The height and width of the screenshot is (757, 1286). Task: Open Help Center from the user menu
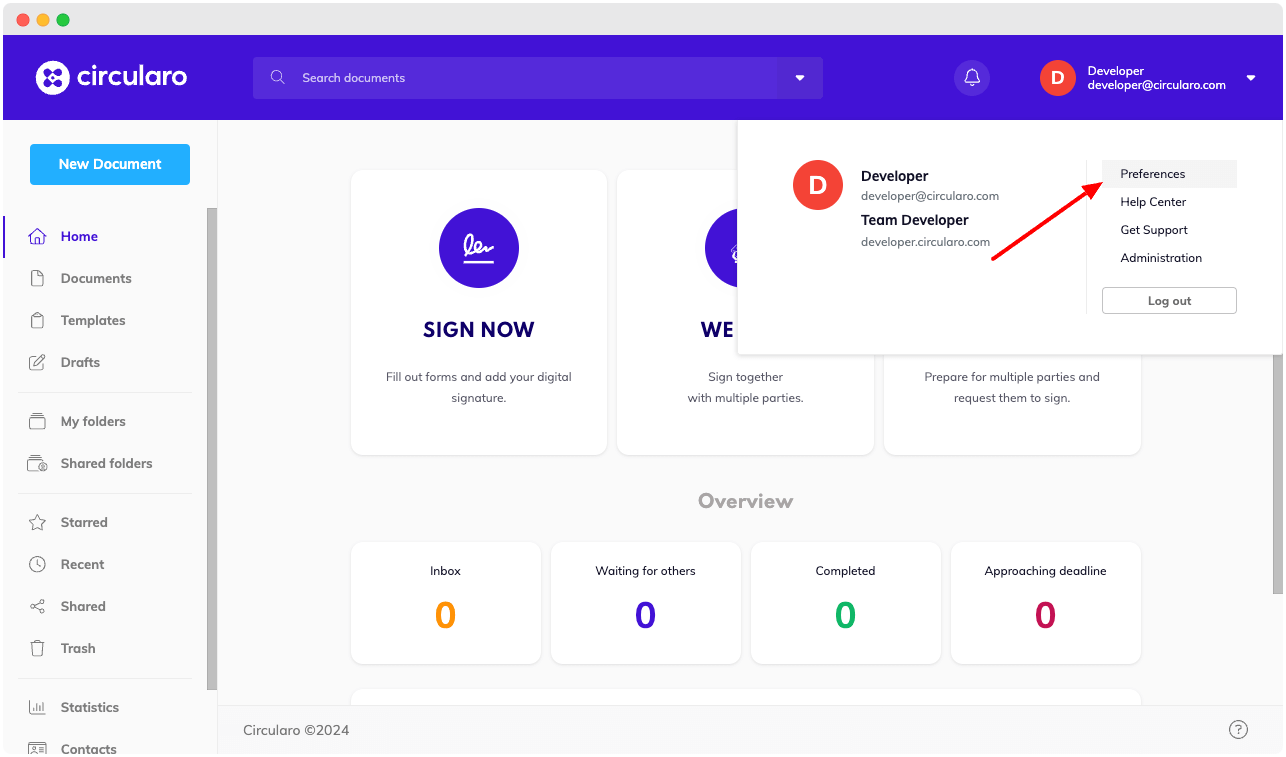point(1153,202)
